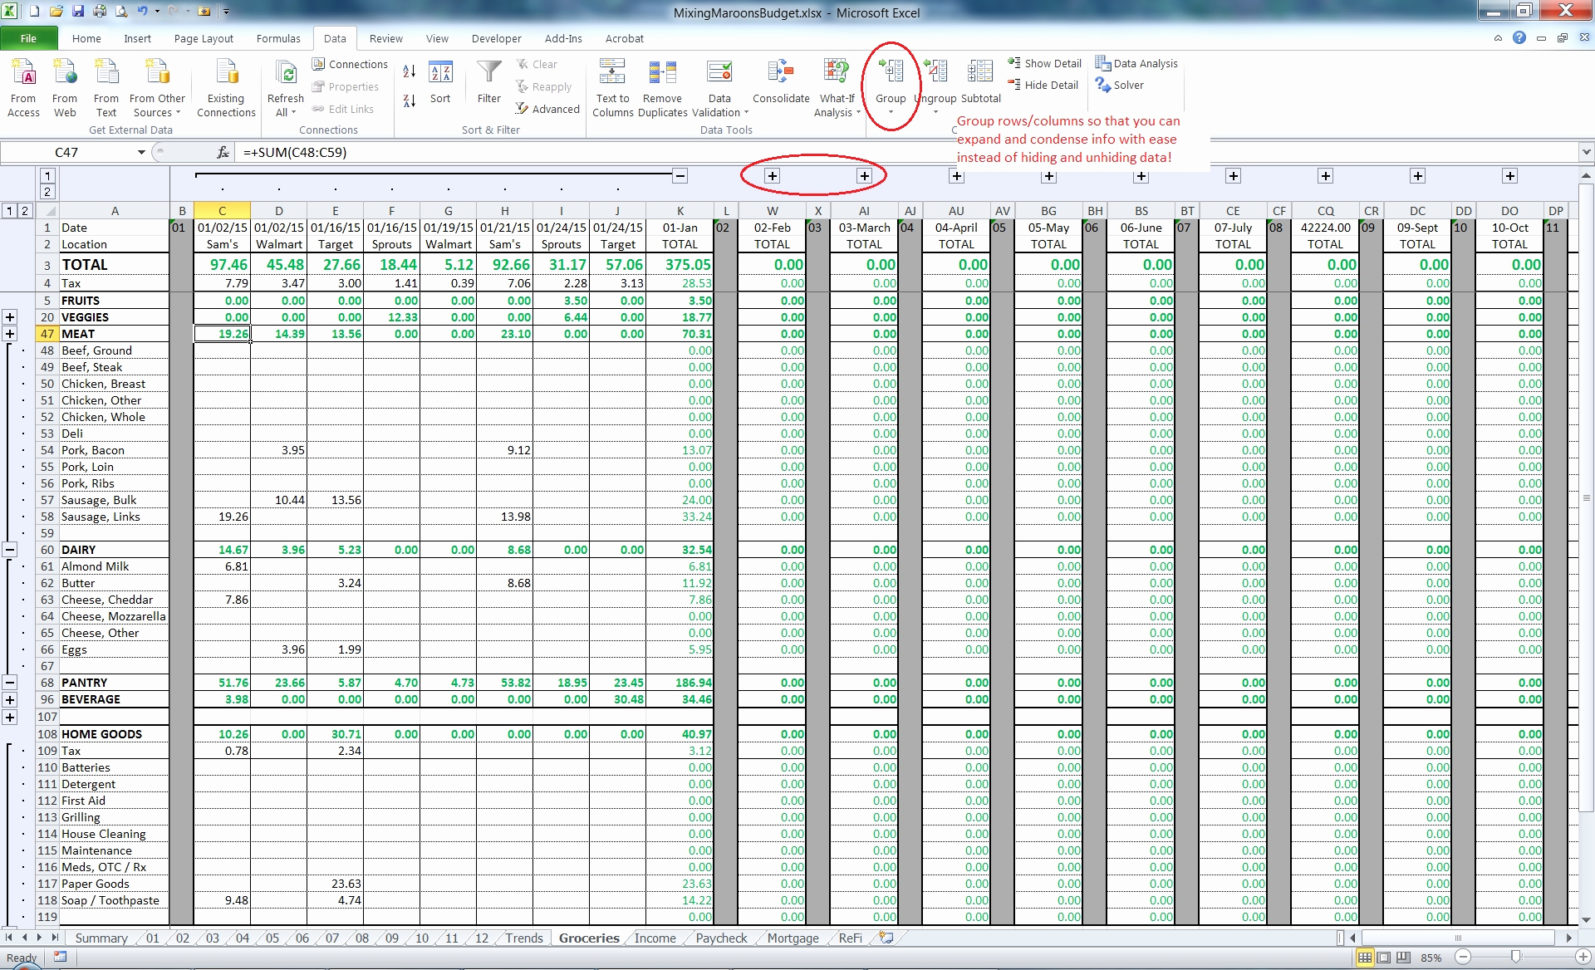
Task: Show column outline level 1
Action: click(x=47, y=175)
